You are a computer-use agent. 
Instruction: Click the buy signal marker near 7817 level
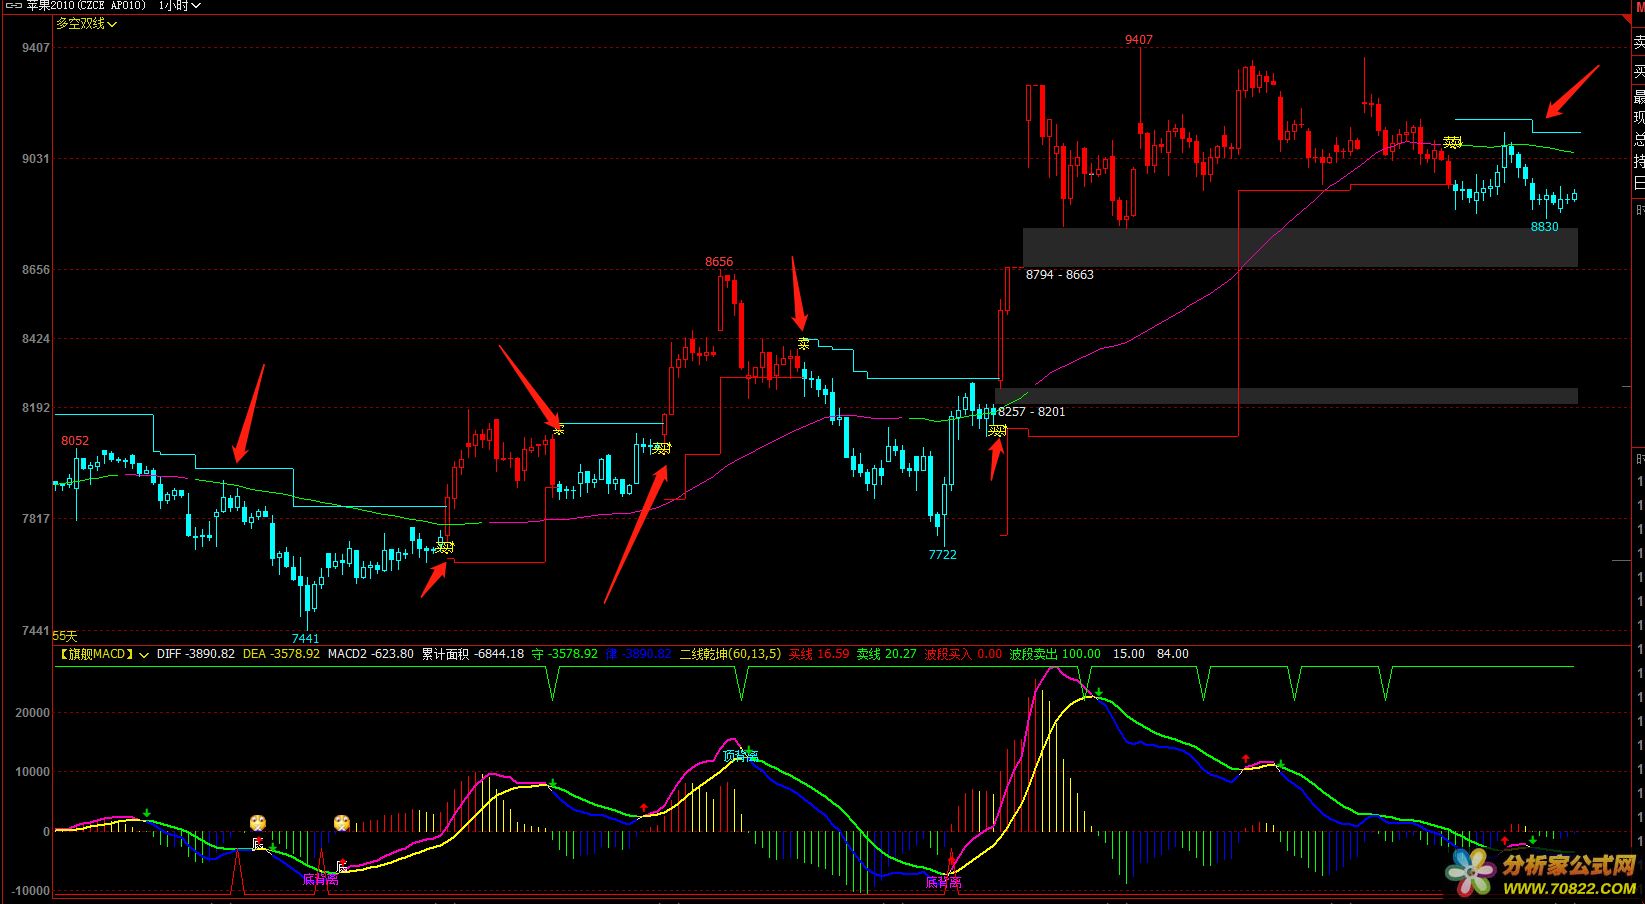(x=444, y=547)
